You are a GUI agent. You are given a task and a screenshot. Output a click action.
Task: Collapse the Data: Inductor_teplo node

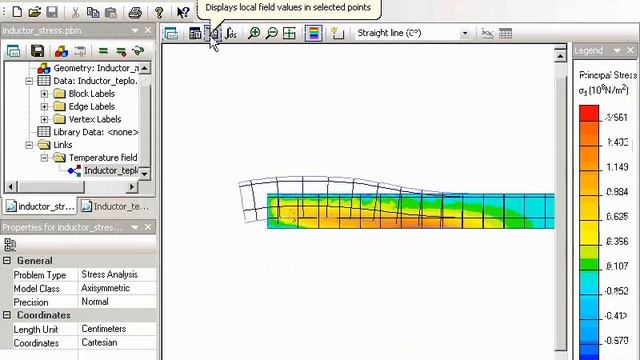click(29, 81)
